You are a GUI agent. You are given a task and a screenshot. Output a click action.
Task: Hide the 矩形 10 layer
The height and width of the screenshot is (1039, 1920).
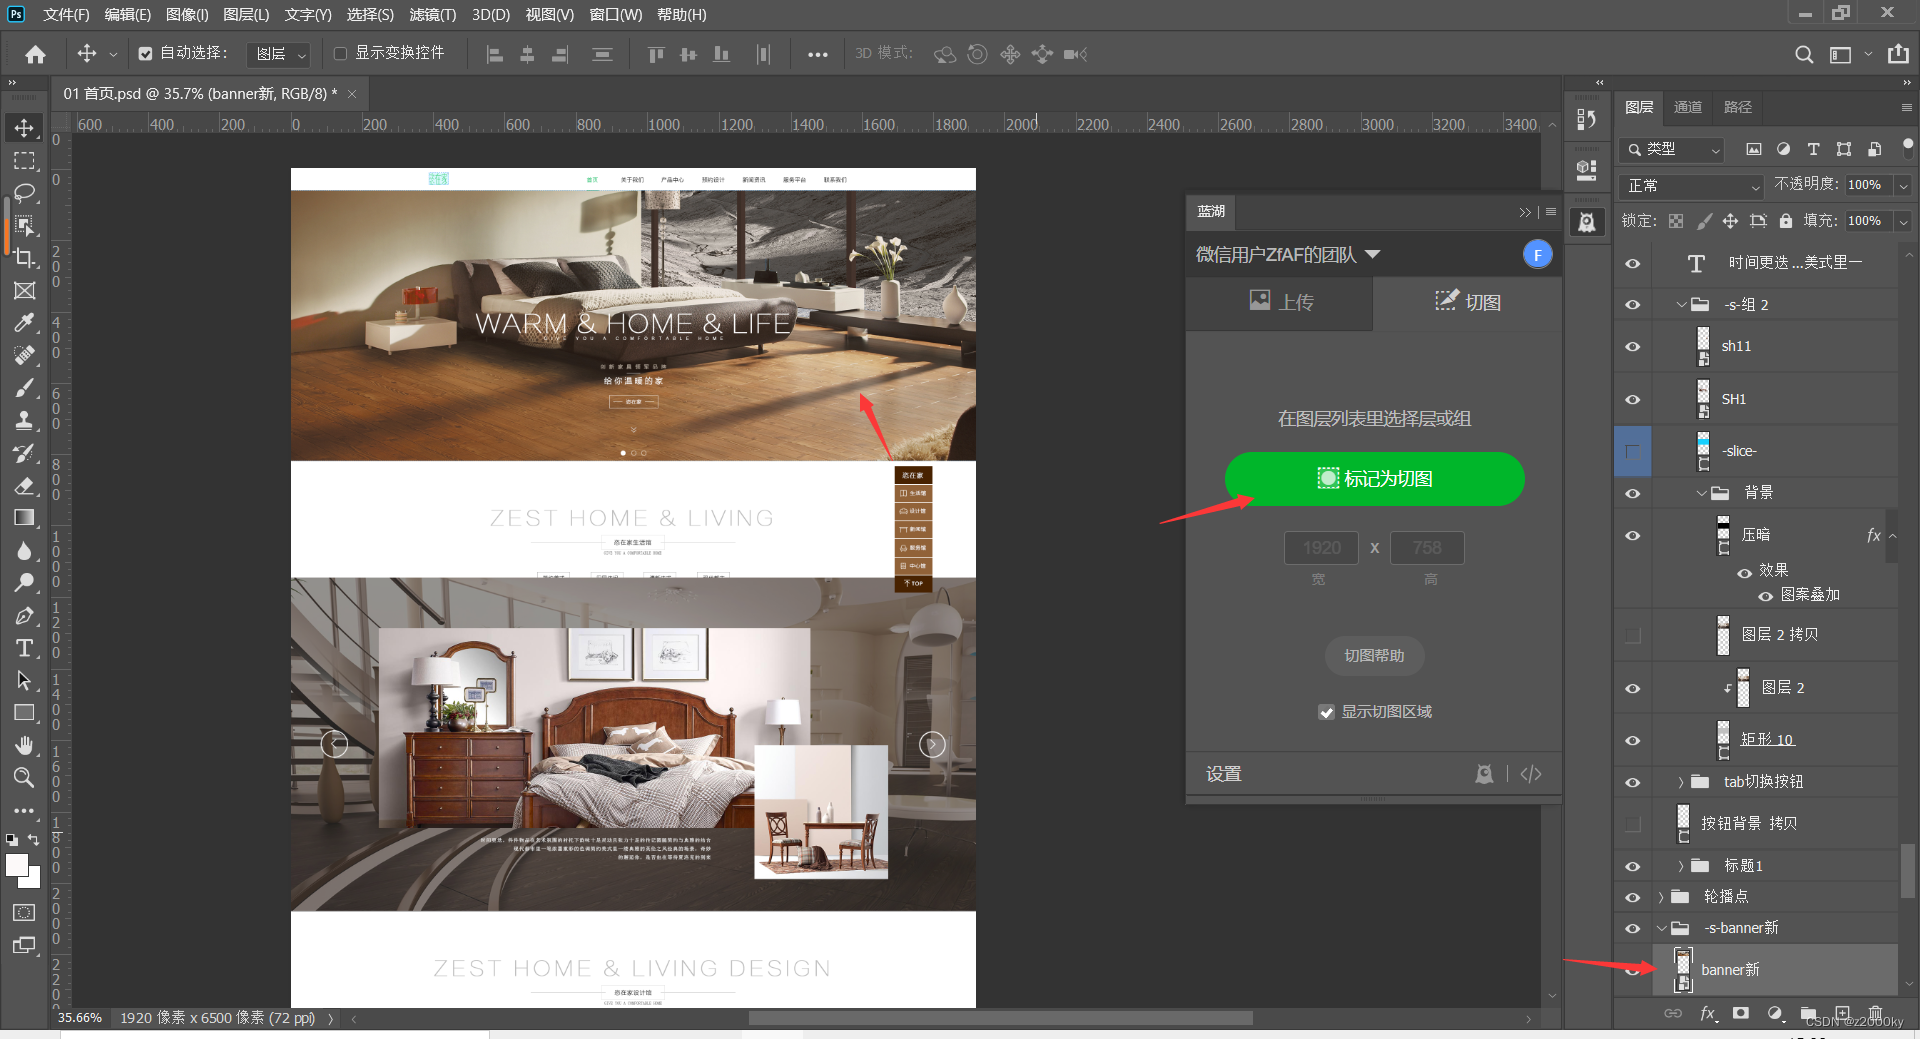1632,740
